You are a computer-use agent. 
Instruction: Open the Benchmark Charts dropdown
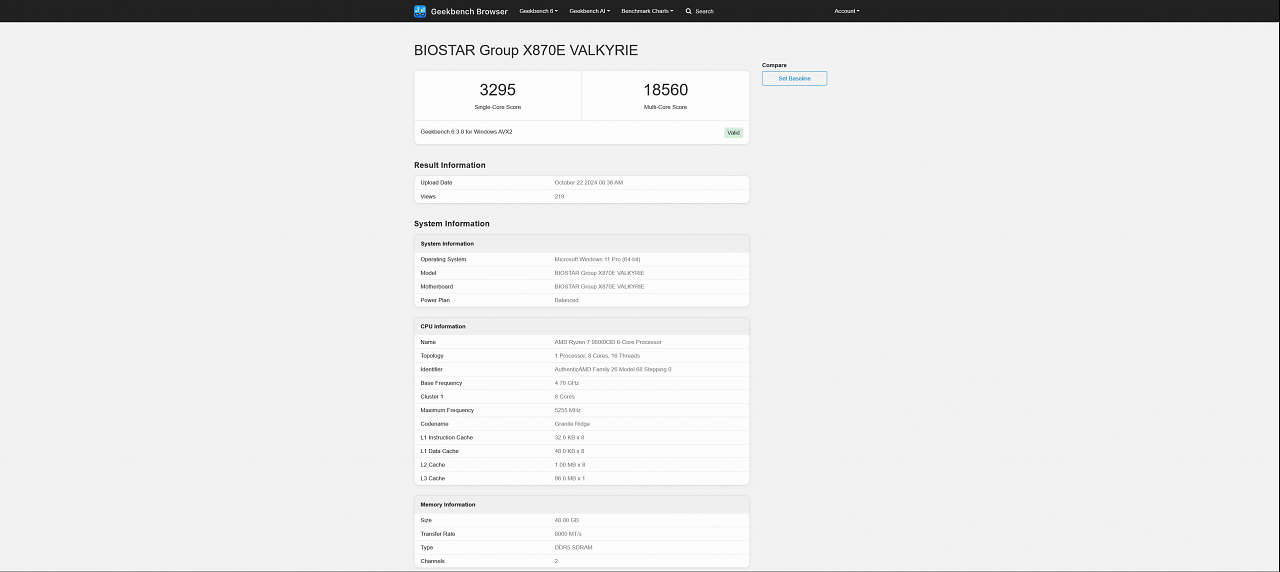(x=647, y=11)
